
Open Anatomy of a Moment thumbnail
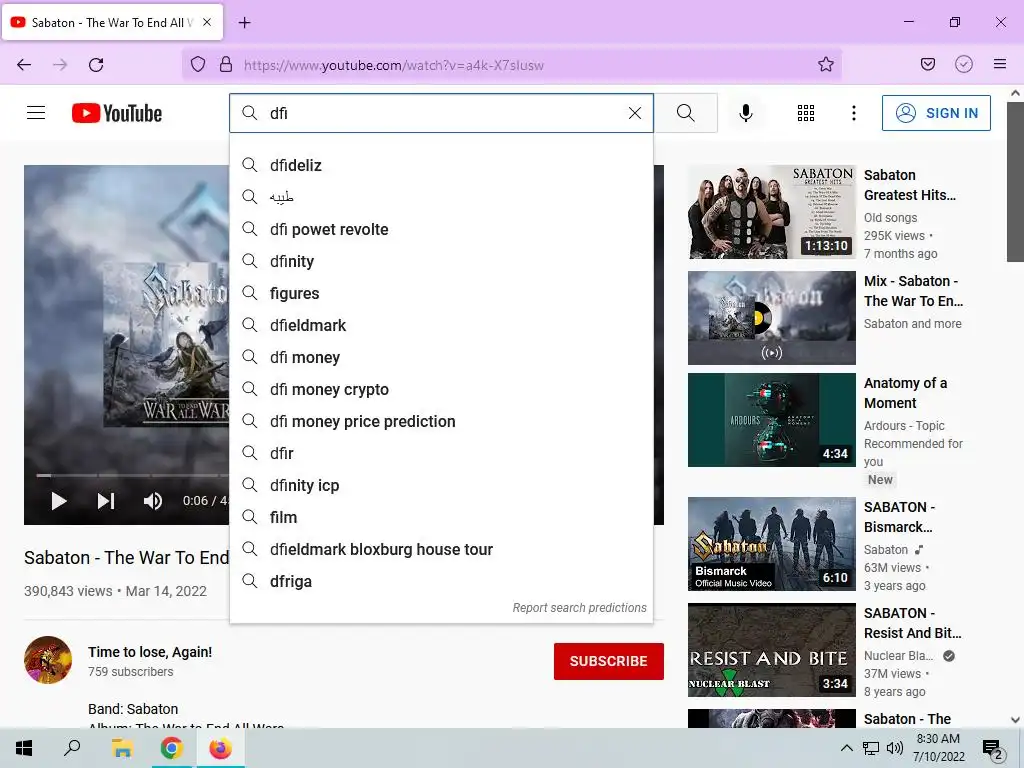771,419
